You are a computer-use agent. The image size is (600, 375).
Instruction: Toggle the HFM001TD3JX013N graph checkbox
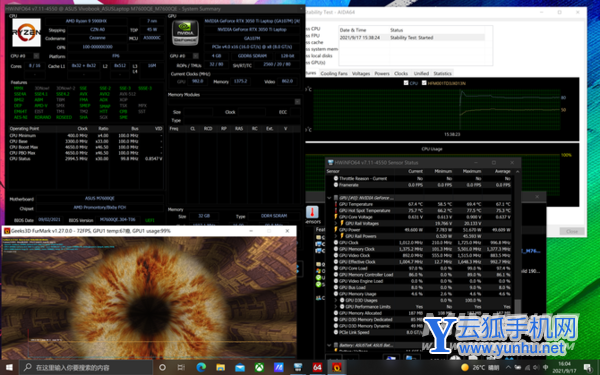click(x=424, y=83)
